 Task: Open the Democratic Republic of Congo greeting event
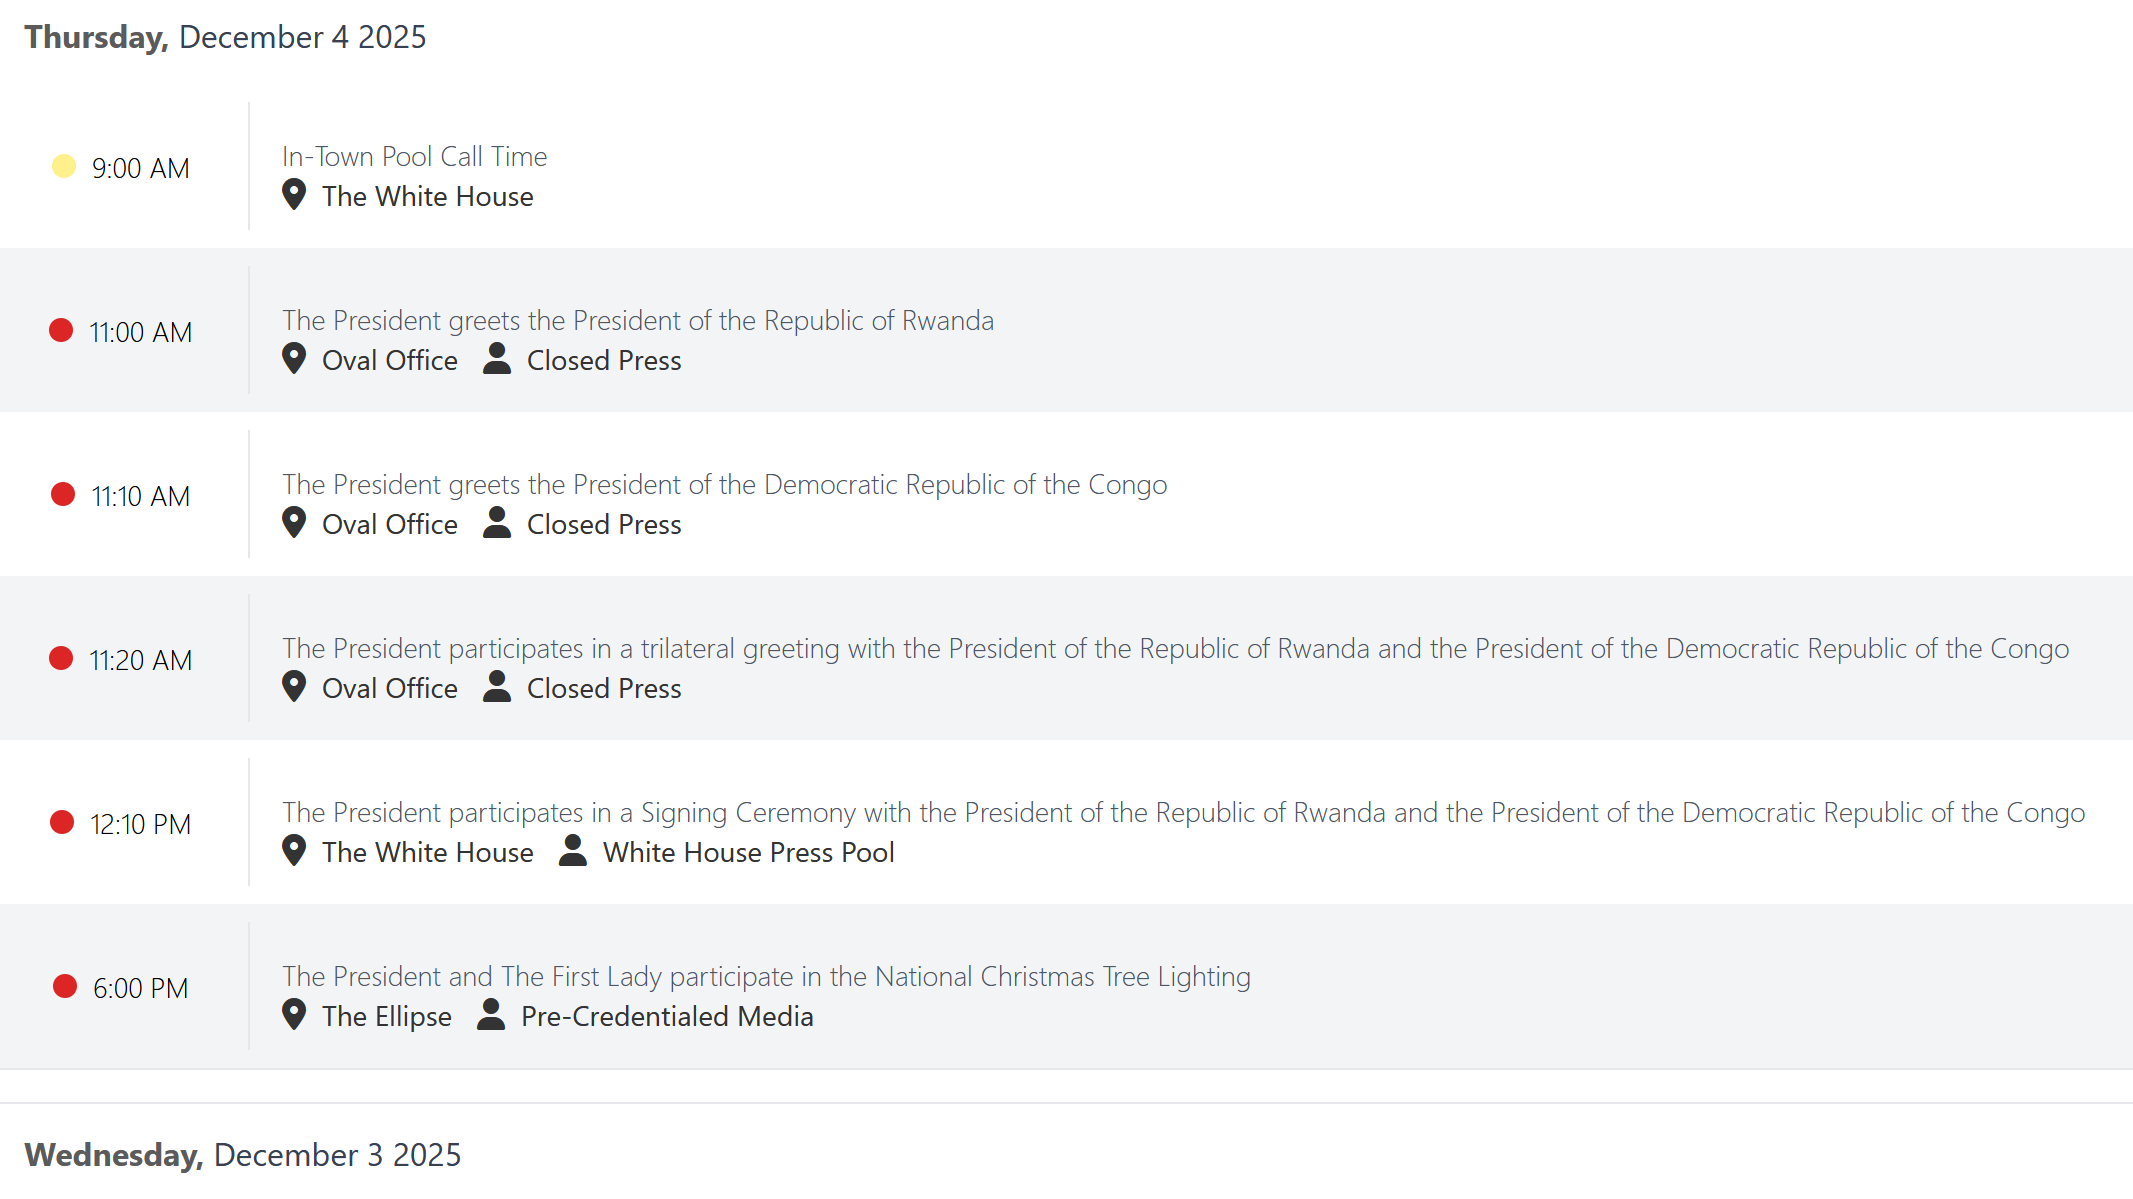point(724,484)
